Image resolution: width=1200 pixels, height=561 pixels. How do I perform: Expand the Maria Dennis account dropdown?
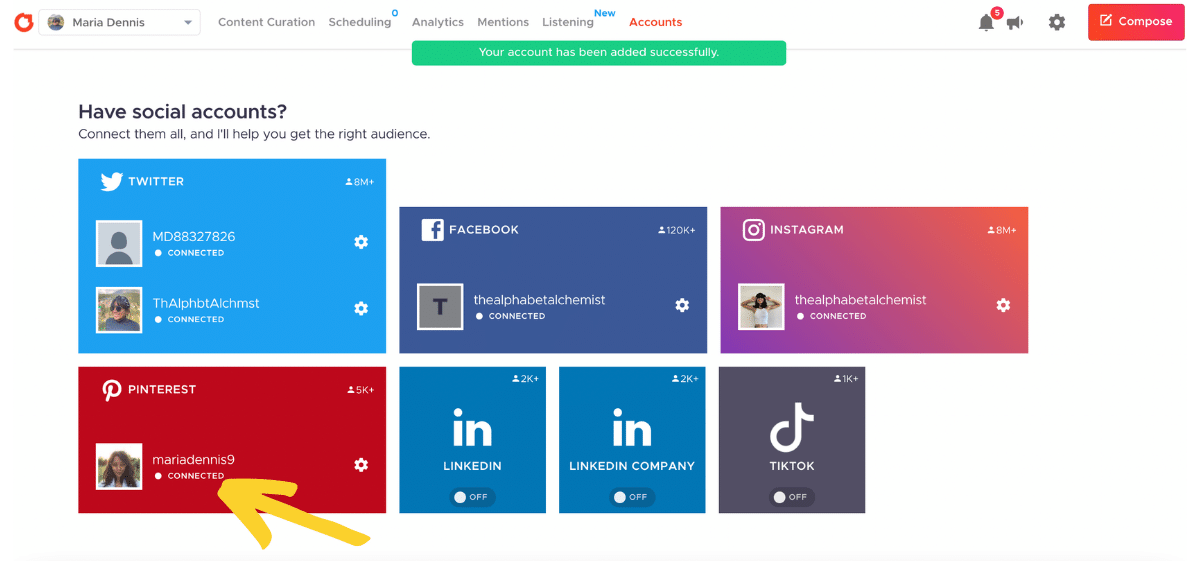tap(119, 22)
